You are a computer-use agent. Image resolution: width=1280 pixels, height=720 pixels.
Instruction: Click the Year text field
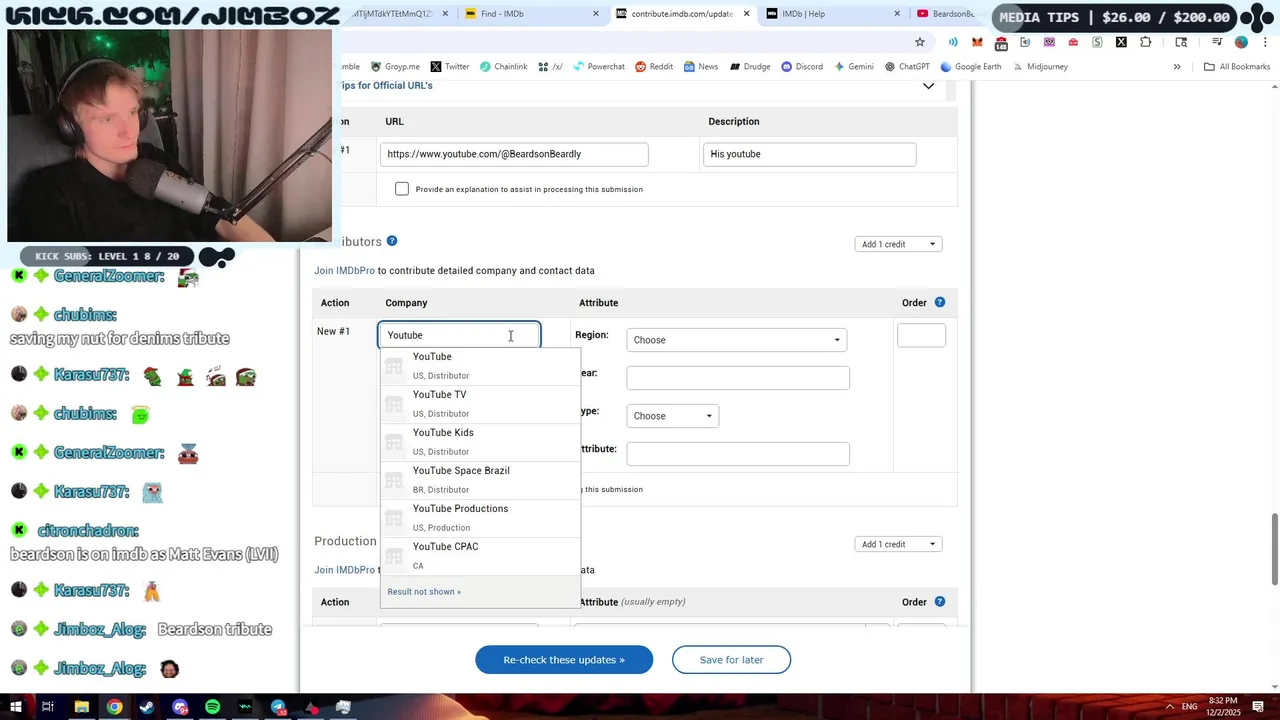[x=738, y=378]
